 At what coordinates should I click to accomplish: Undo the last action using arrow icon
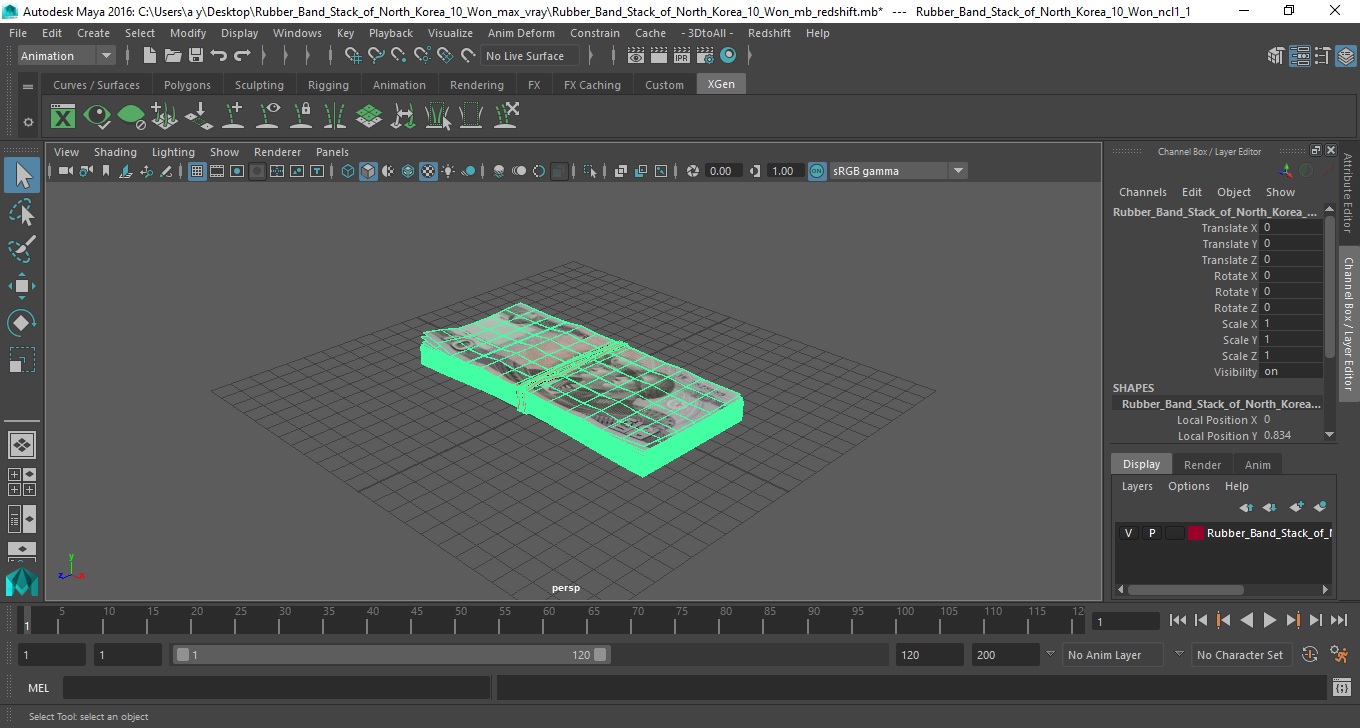[219, 56]
